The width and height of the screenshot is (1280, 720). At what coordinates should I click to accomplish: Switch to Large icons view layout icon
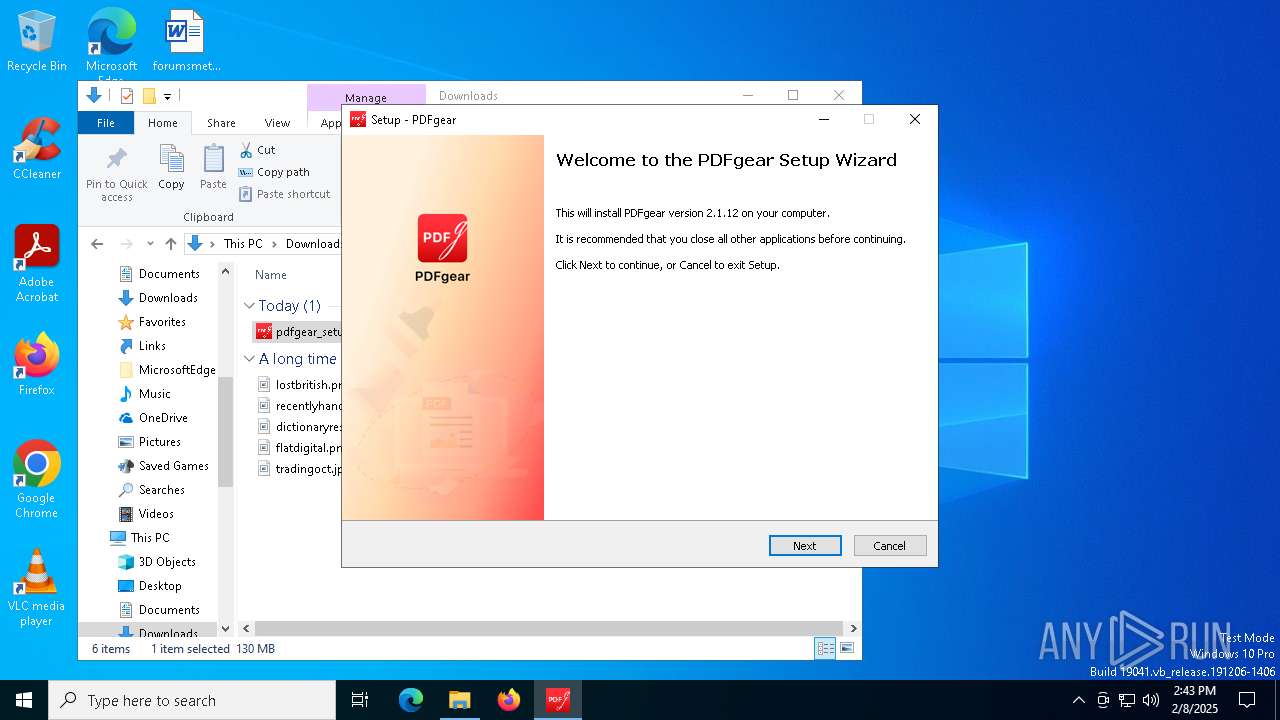click(x=847, y=649)
